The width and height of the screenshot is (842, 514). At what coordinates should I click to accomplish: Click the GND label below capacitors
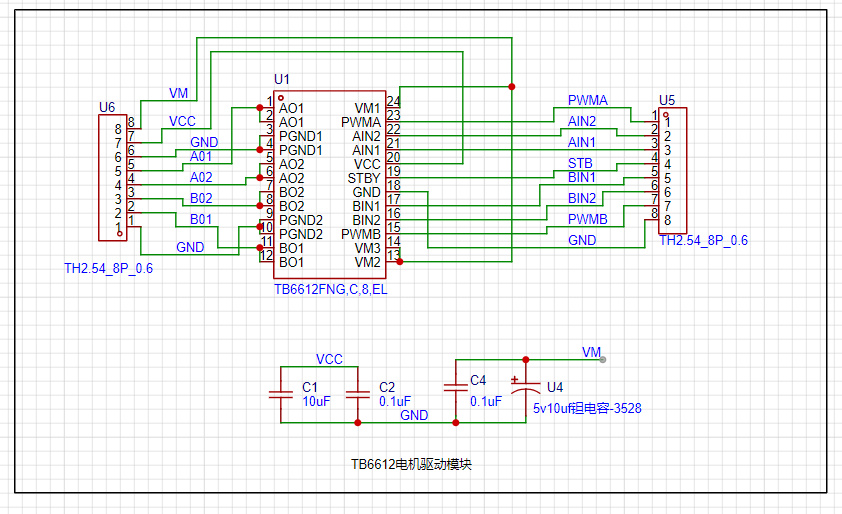(x=414, y=415)
